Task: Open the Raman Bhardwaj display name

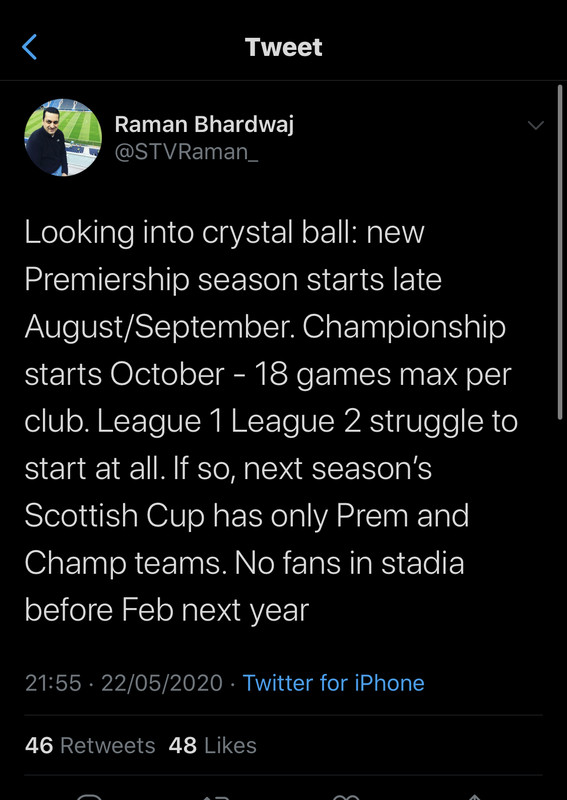Action: (x=204, y=124)
